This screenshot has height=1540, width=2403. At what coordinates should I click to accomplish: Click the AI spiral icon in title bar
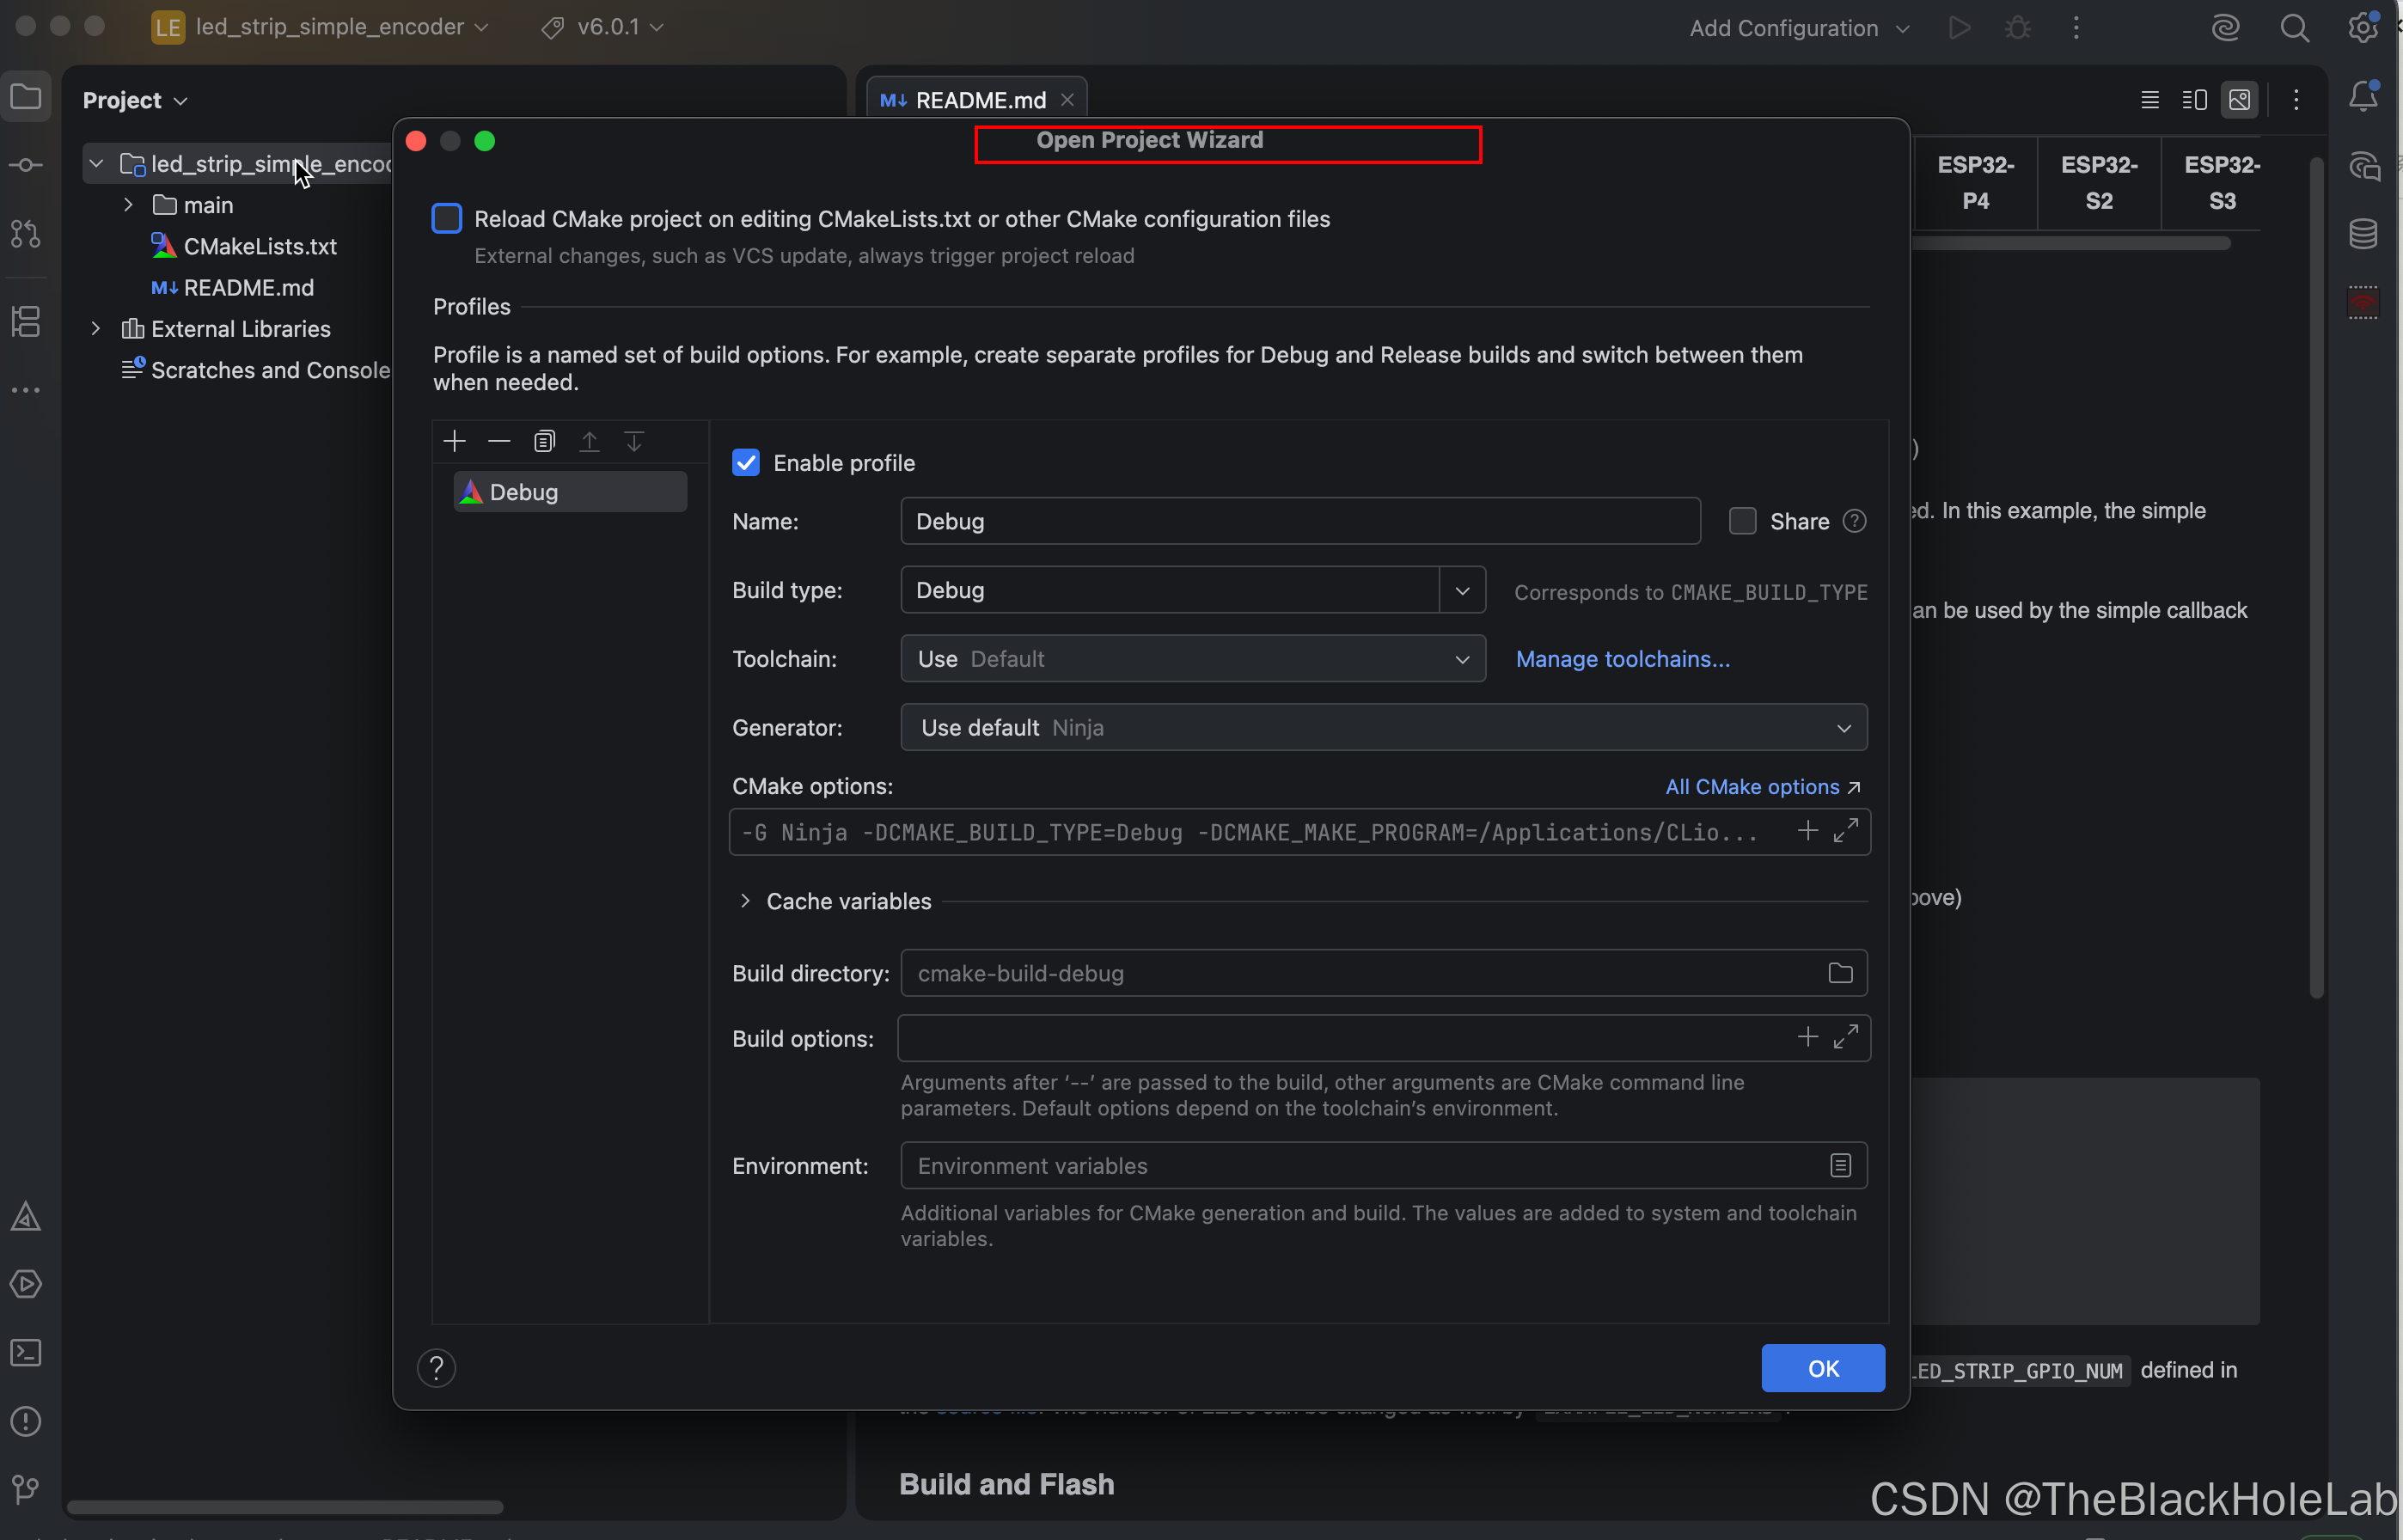2225,28
